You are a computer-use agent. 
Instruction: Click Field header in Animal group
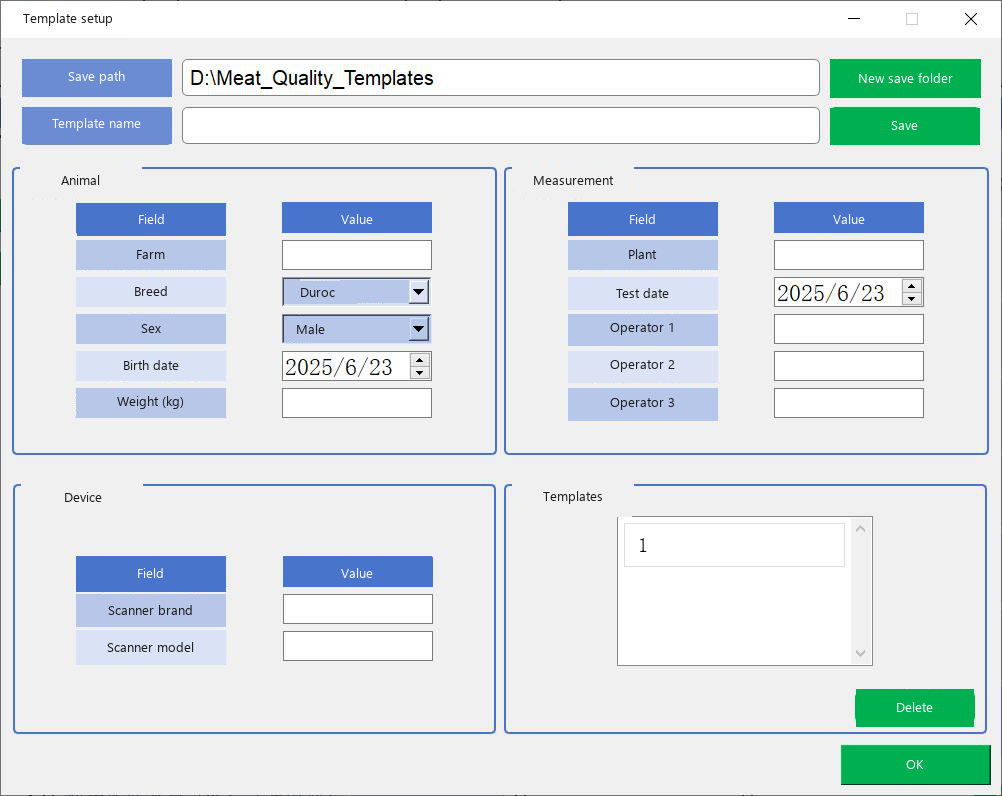pos(151,219)
